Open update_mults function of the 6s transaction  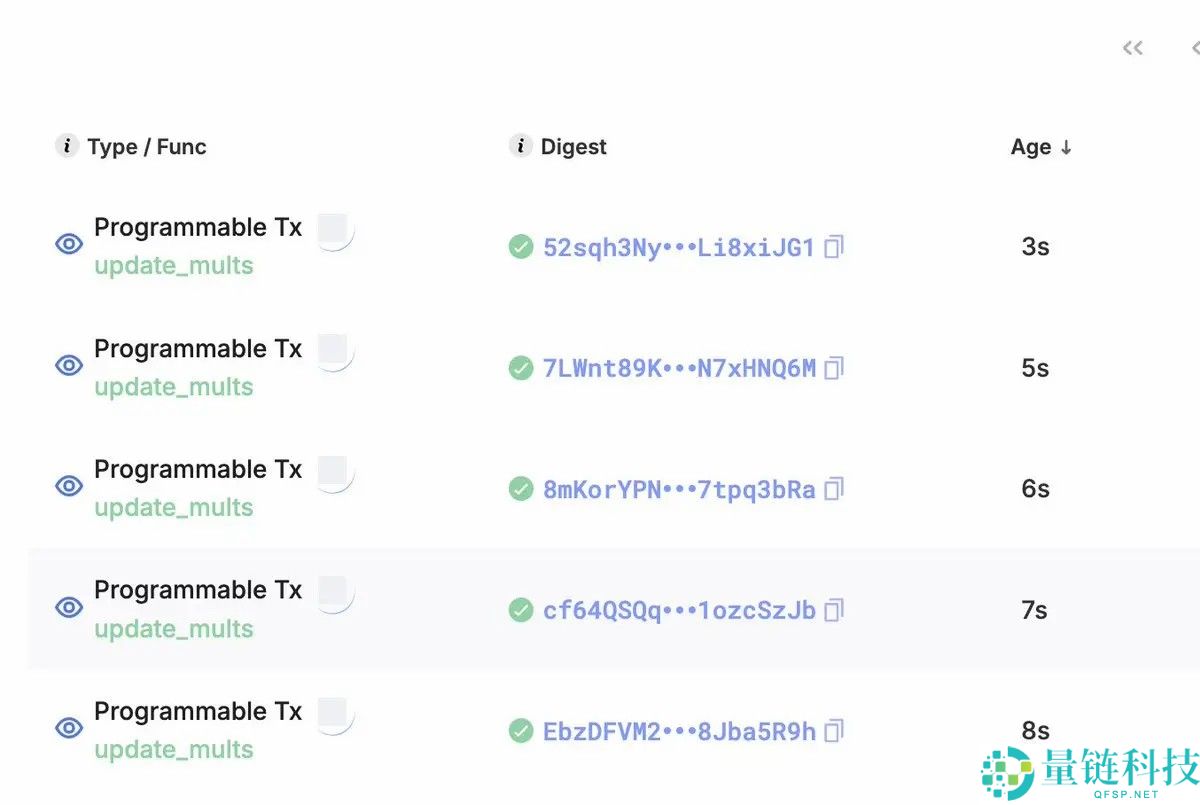[174, 508]
